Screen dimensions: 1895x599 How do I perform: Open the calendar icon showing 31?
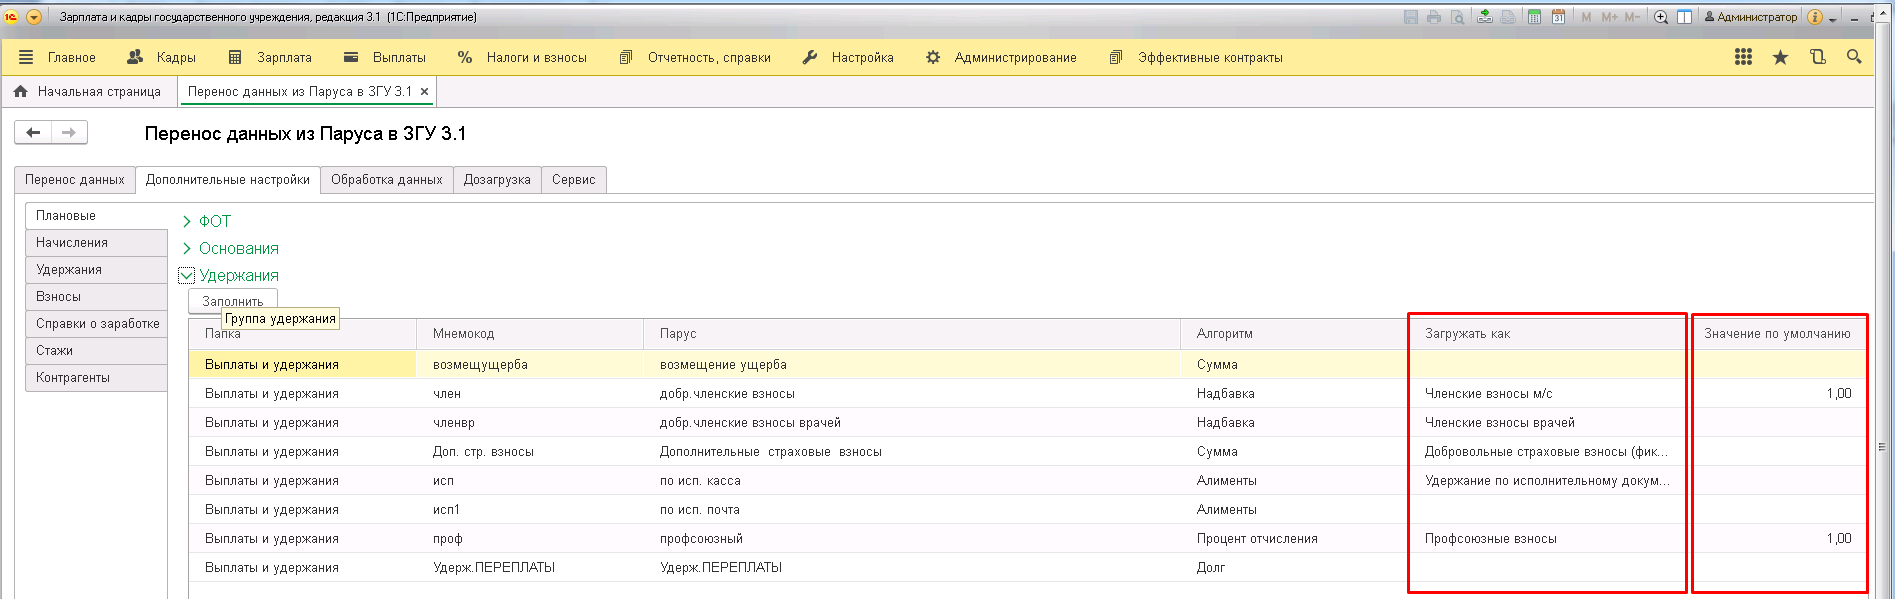tap(1558, 17)
